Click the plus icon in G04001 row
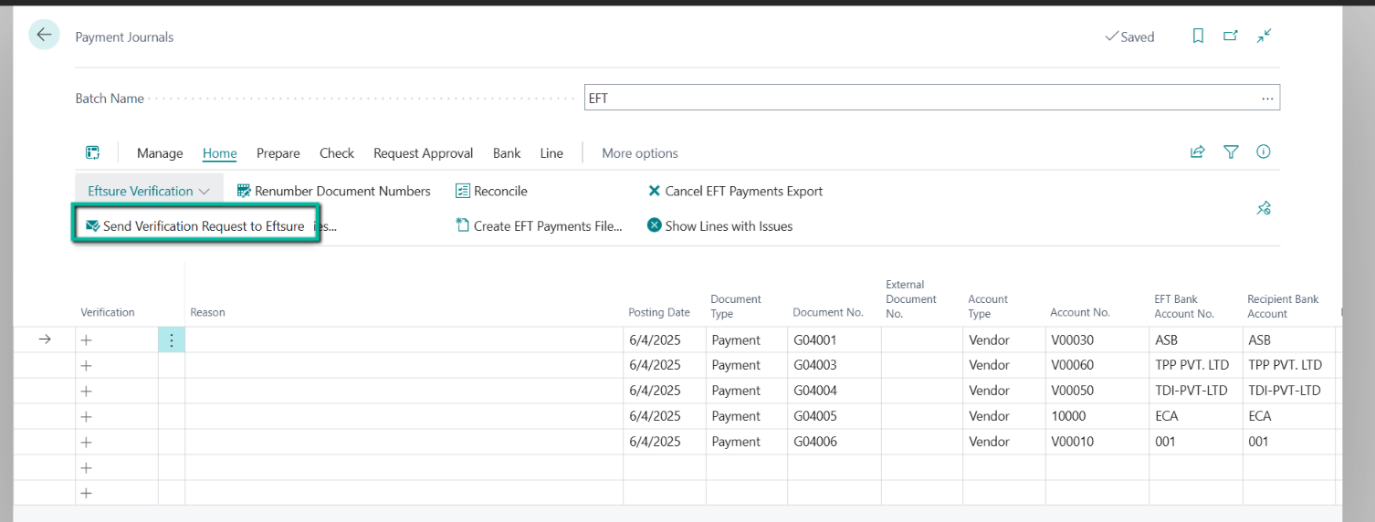 [86, 340]
